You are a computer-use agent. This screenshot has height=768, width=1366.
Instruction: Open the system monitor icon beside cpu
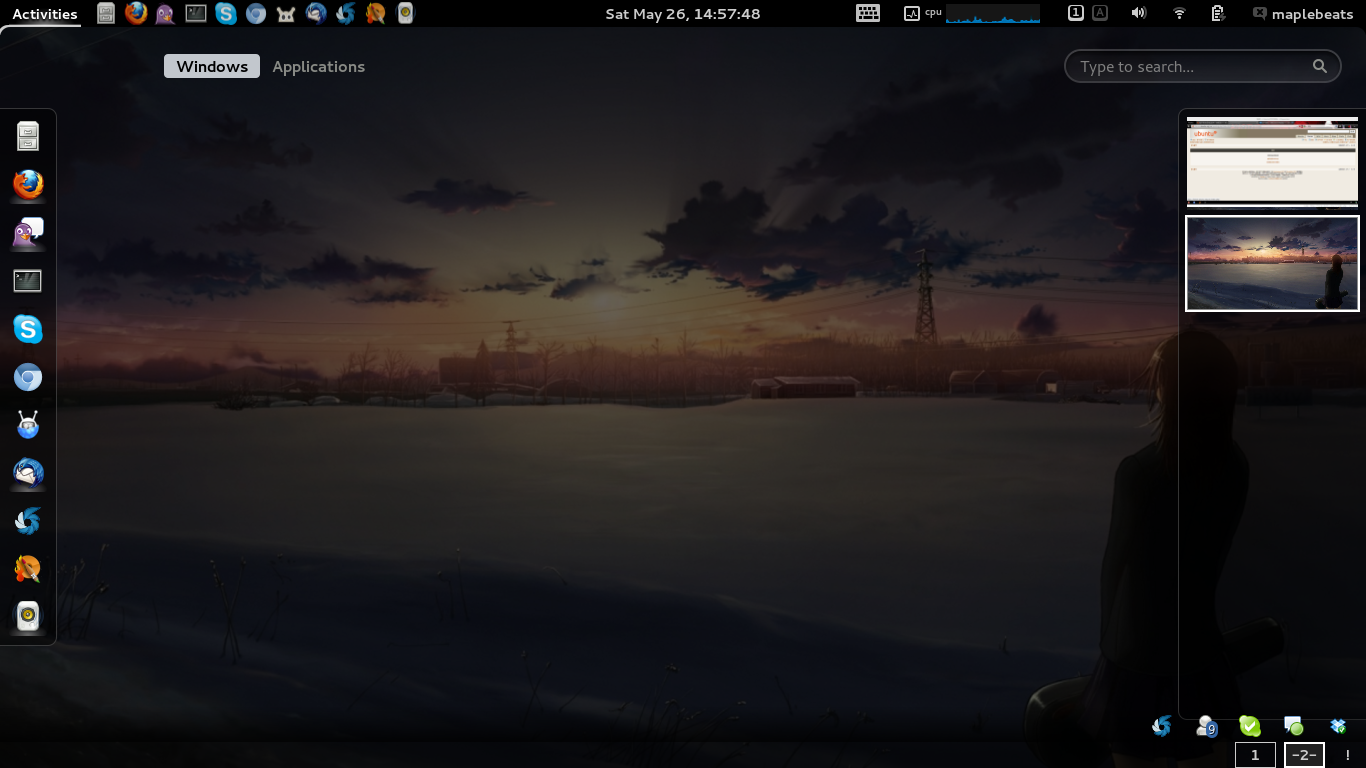[x=912, y=13]
